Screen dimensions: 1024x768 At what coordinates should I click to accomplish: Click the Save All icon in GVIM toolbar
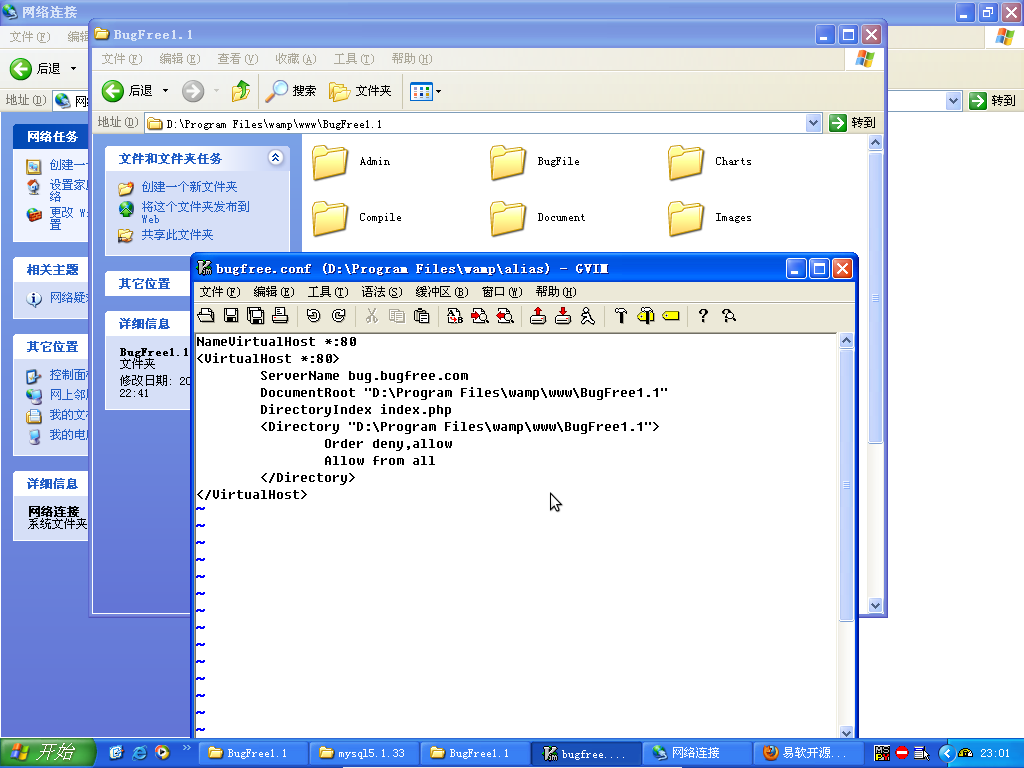click(x=255, y=316)
